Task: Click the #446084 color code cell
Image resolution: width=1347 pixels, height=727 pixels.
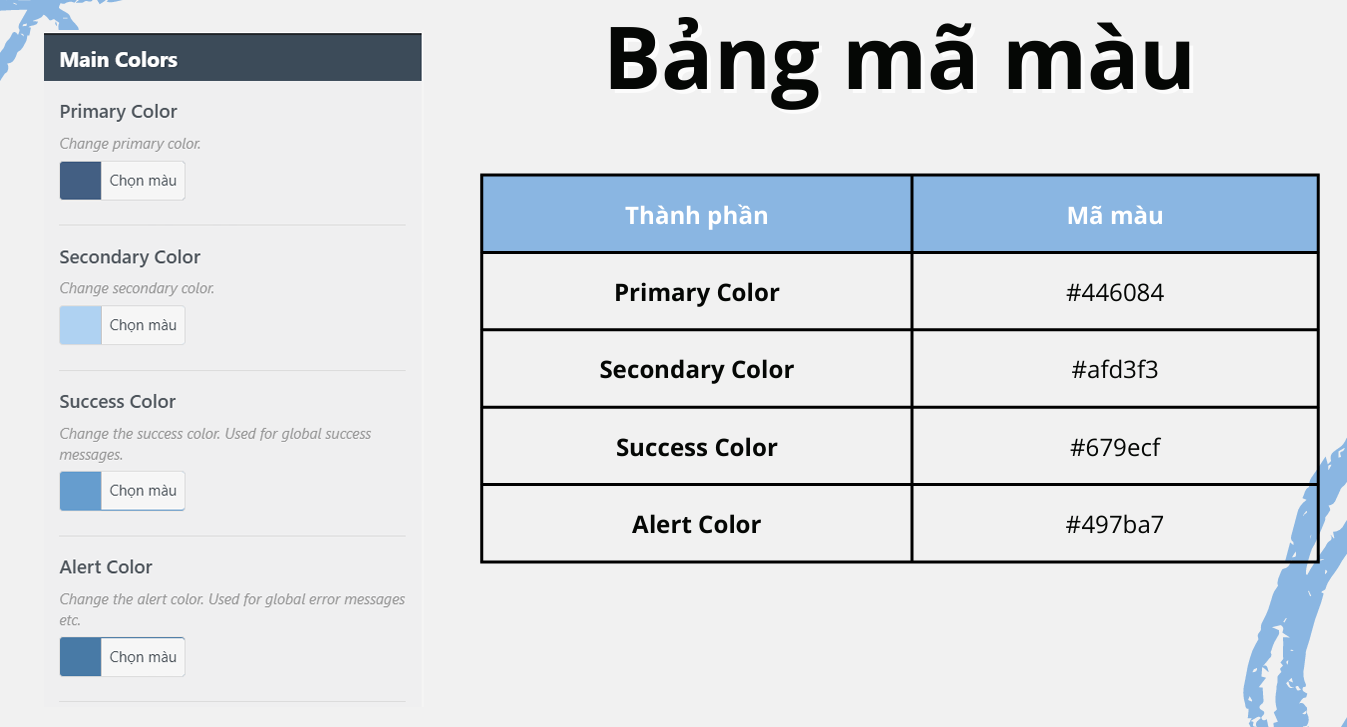Action: pos(1115,293)
